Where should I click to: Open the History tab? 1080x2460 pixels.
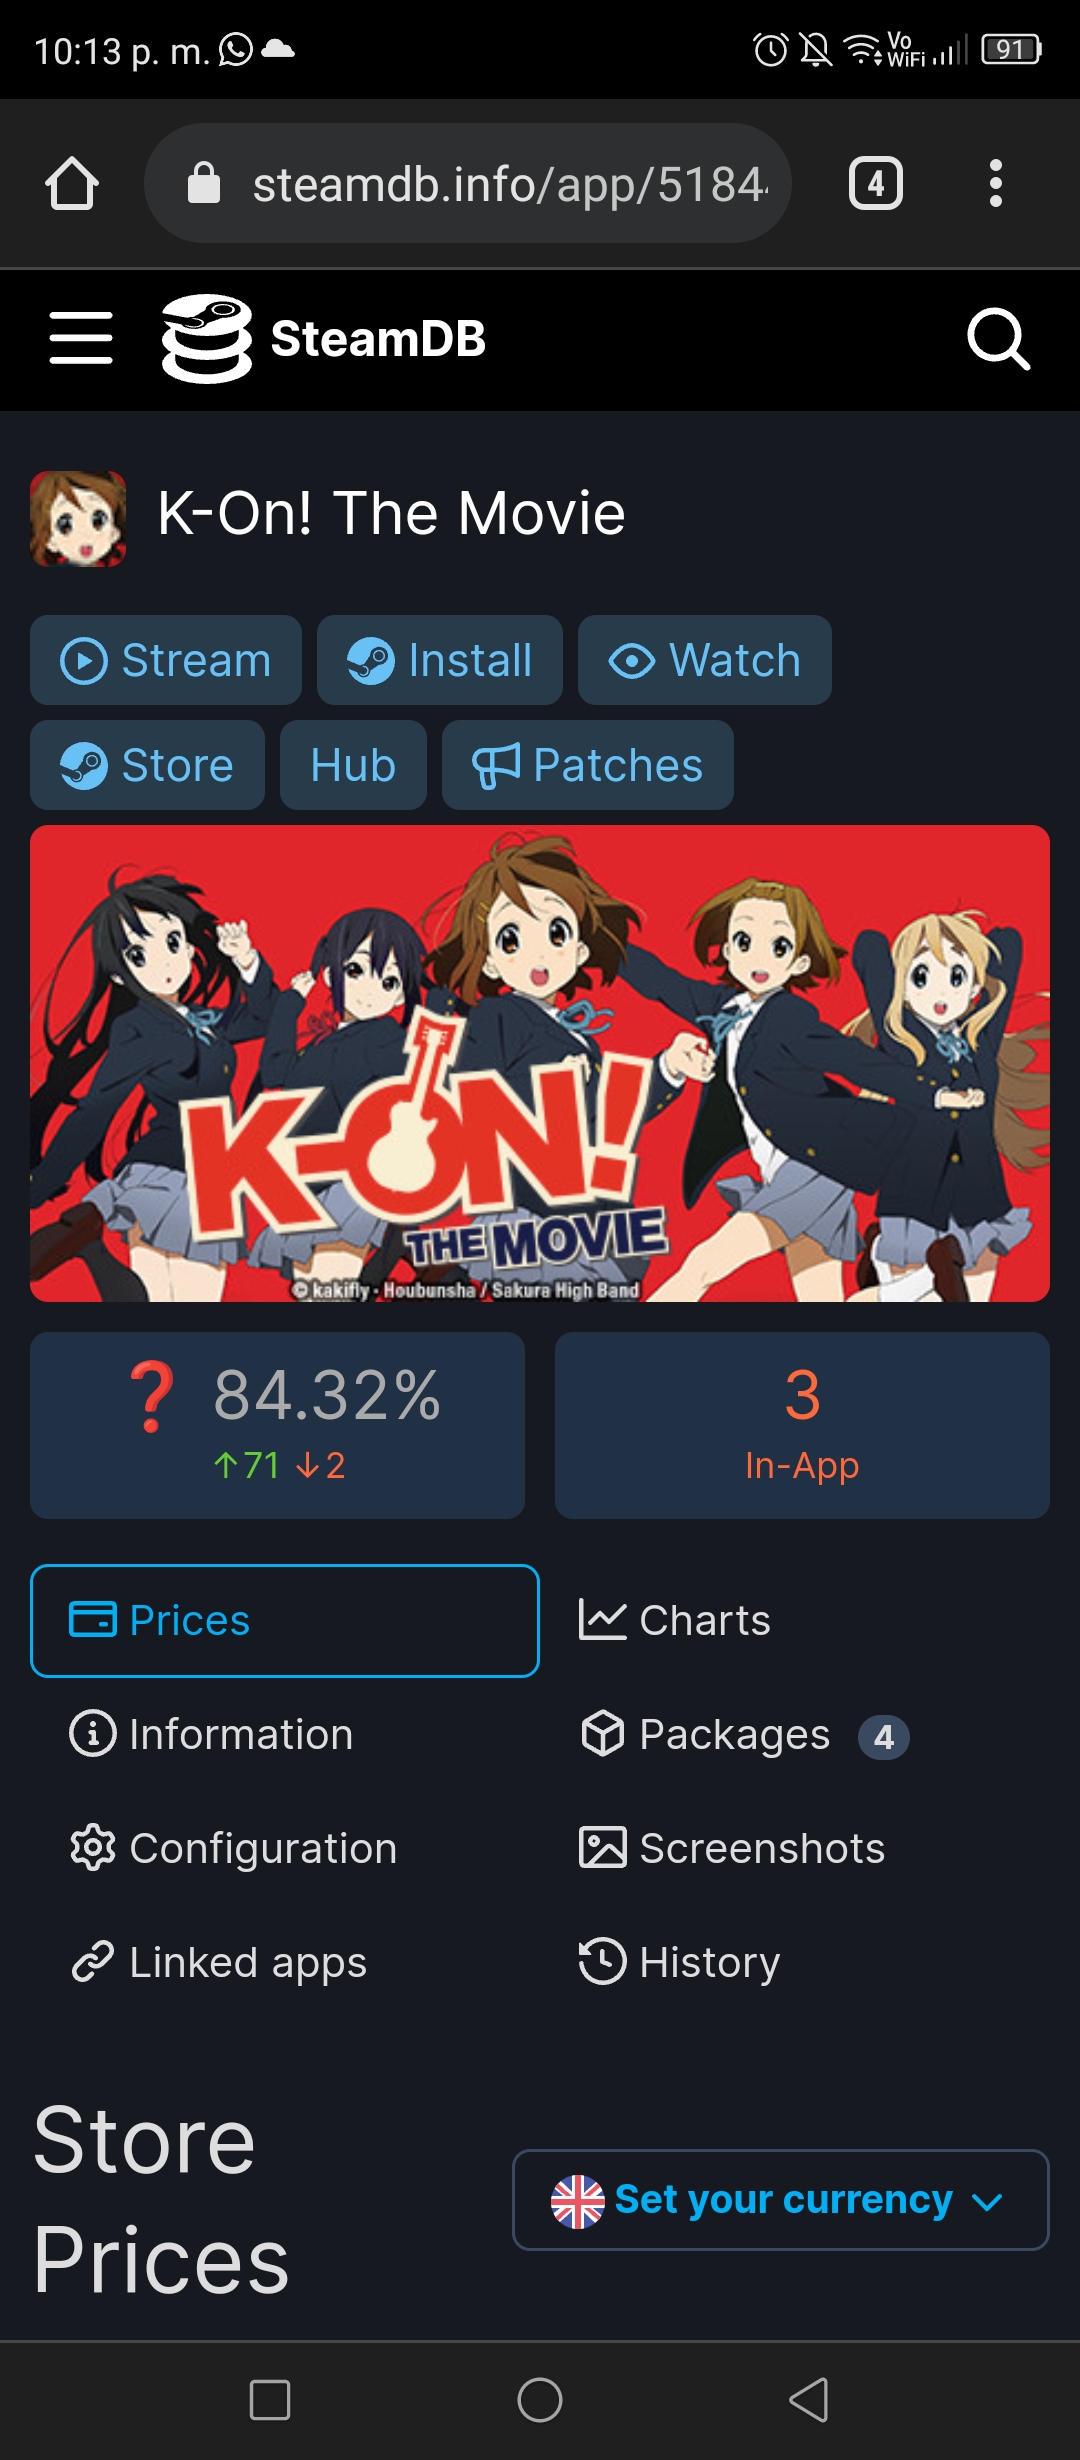point(680,1962)
